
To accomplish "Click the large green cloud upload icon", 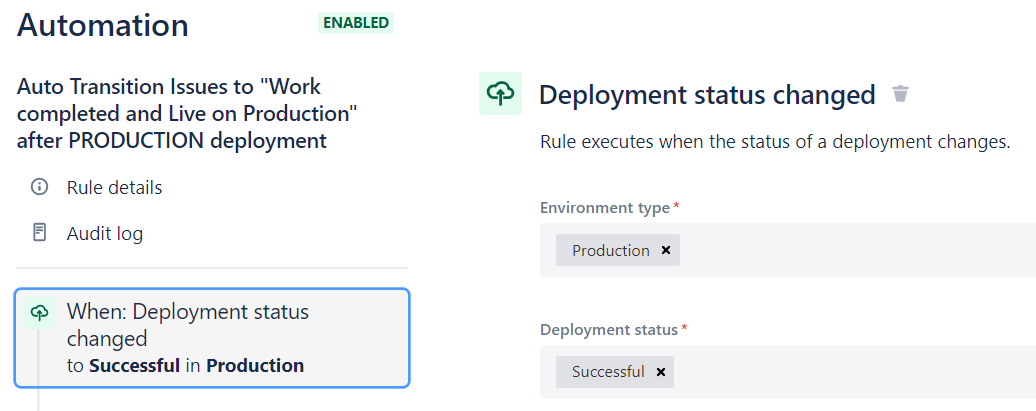I will [500, 94].
